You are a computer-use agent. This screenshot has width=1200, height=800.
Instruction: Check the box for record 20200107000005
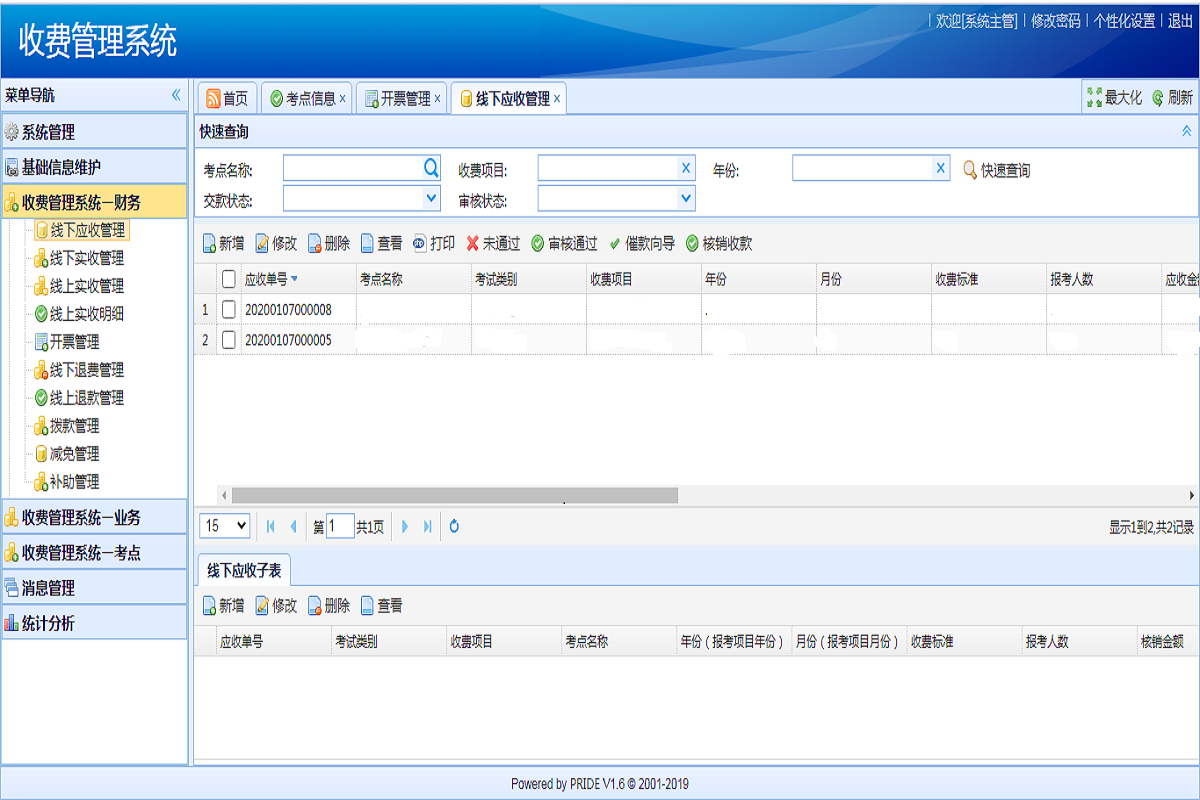(x=229, y=340)
